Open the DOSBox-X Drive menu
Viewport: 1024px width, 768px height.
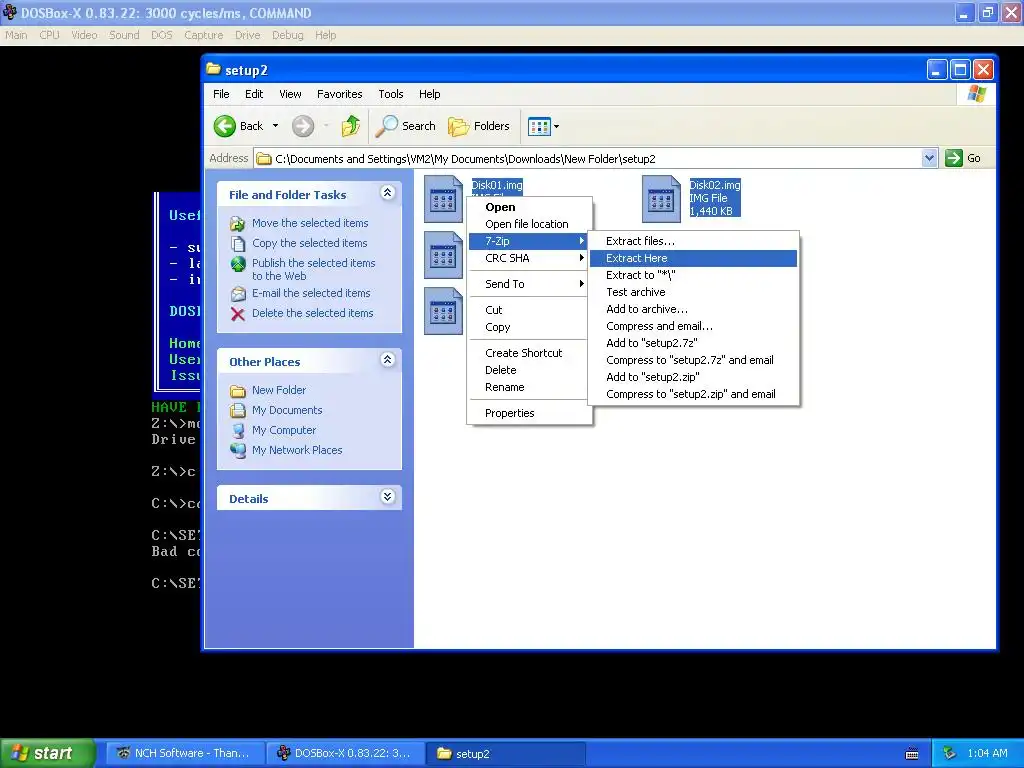pyautogui.click(x=248, y=35)
